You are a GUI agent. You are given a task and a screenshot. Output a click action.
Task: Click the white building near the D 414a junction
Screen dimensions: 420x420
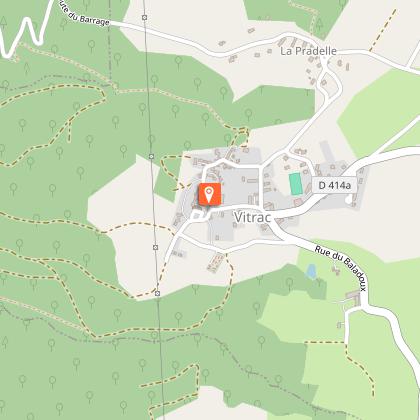[x=349, y=199]
